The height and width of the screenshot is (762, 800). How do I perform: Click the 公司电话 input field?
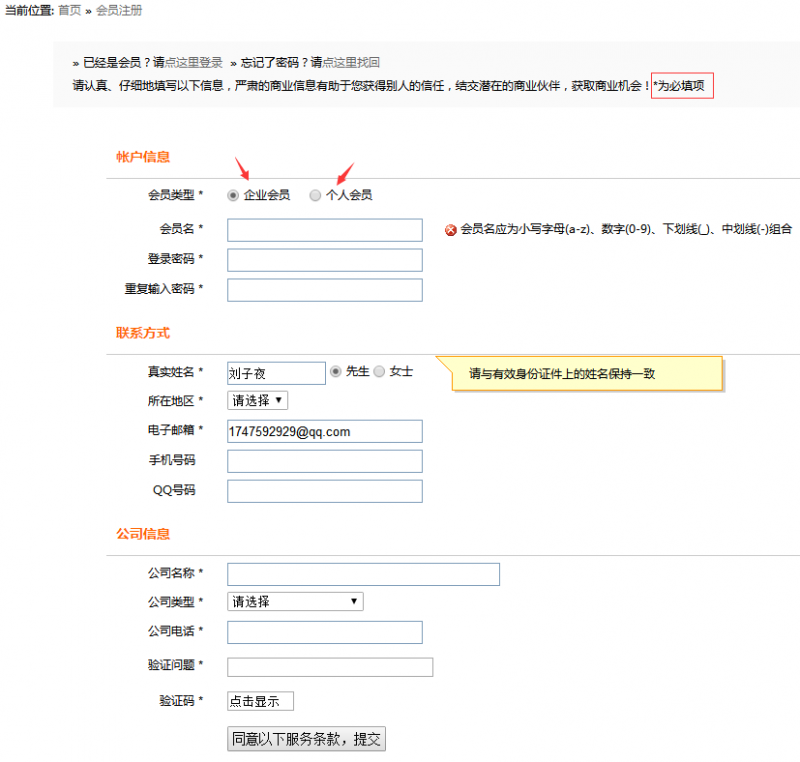[x=325, y=632]
